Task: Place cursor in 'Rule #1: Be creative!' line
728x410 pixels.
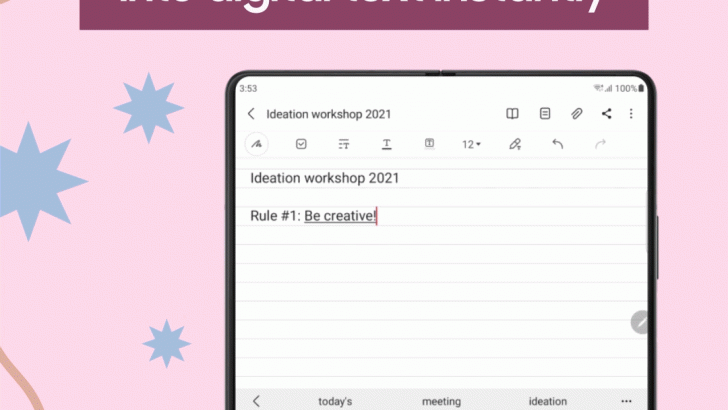Action: (x=313, y=216)
